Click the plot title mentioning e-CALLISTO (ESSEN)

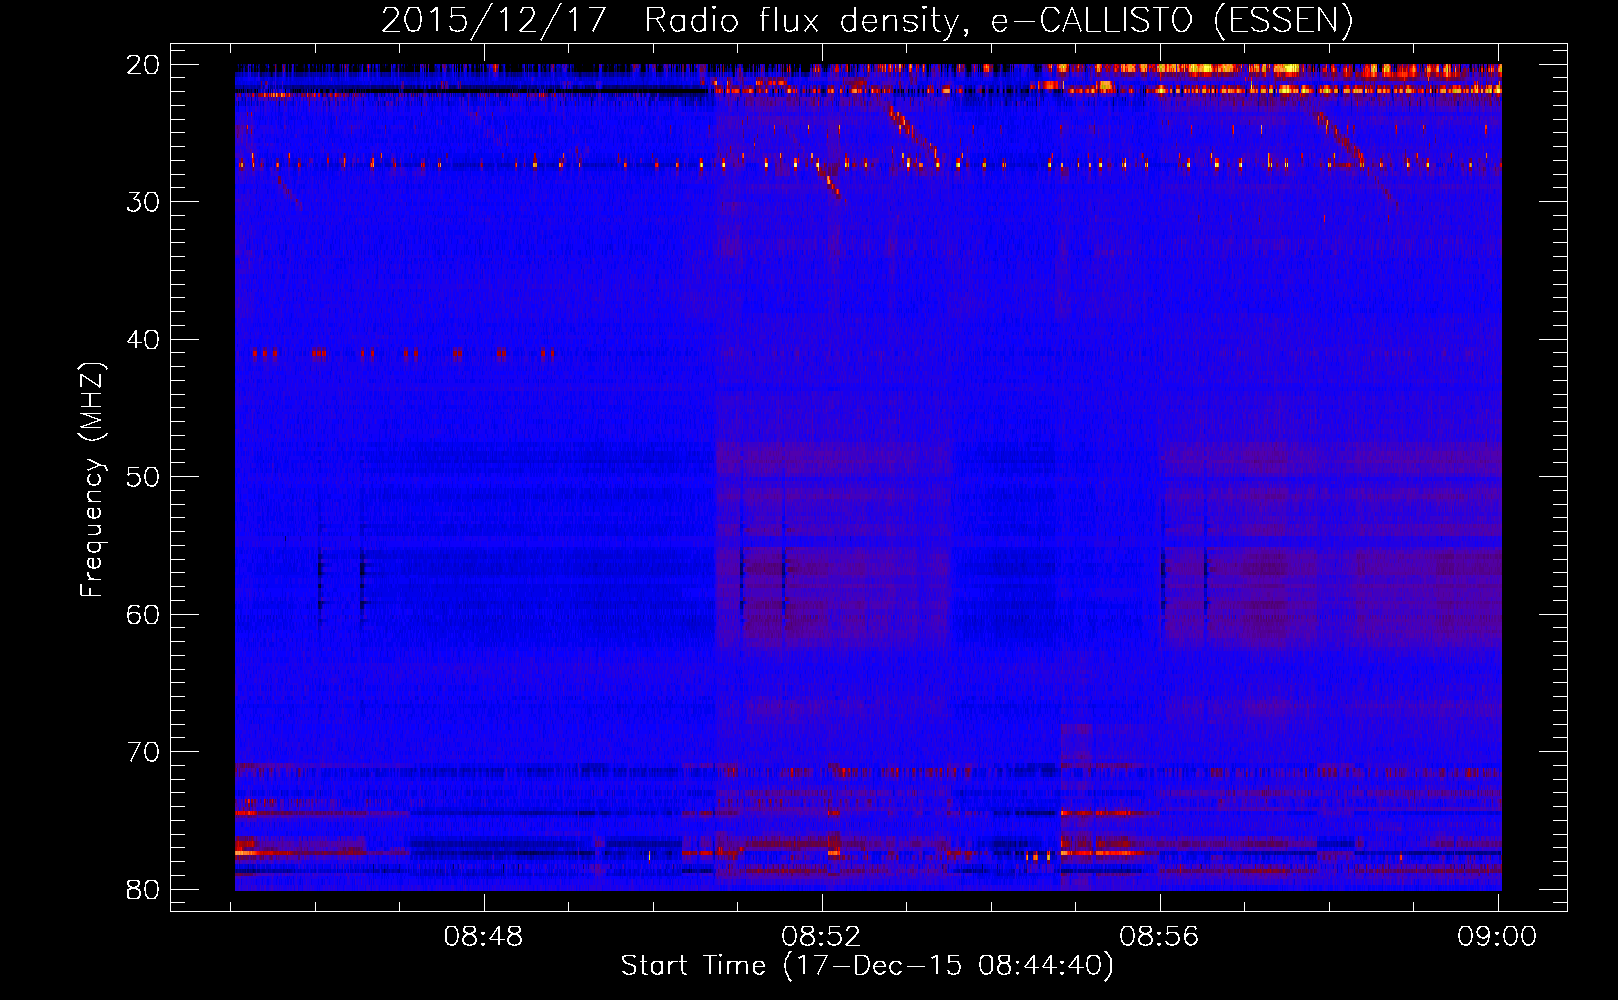[867, 20]
